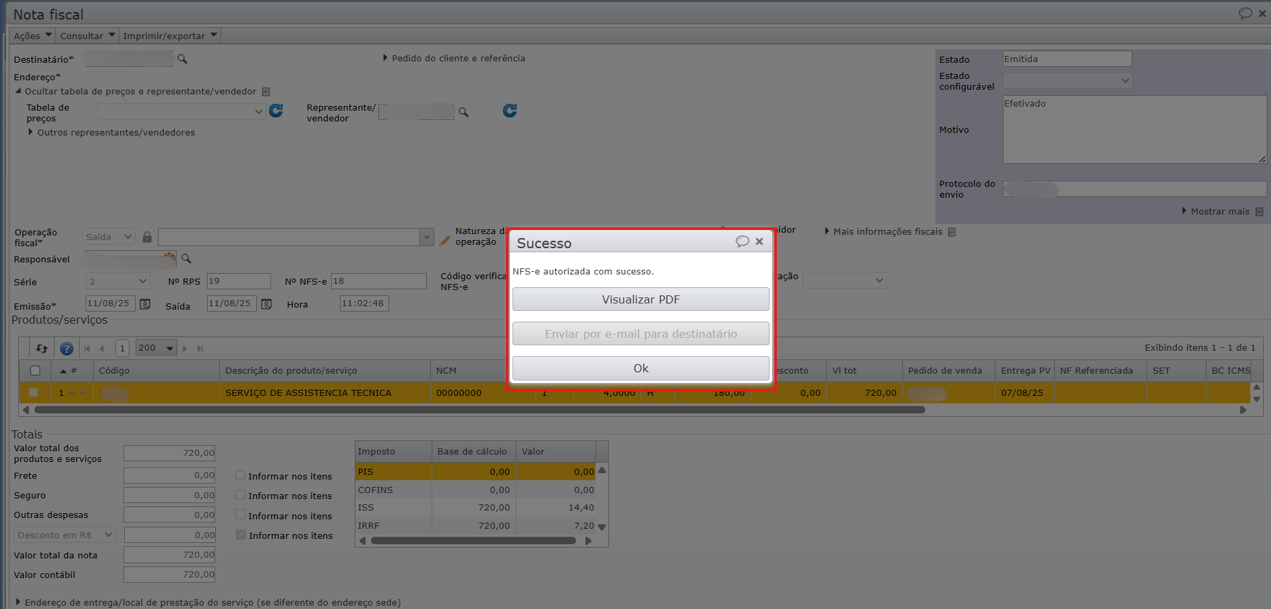Click pencil icon beside Natureza da operação
The height and width of the screenshot is (609, 1271).
[x=445, y=240]
